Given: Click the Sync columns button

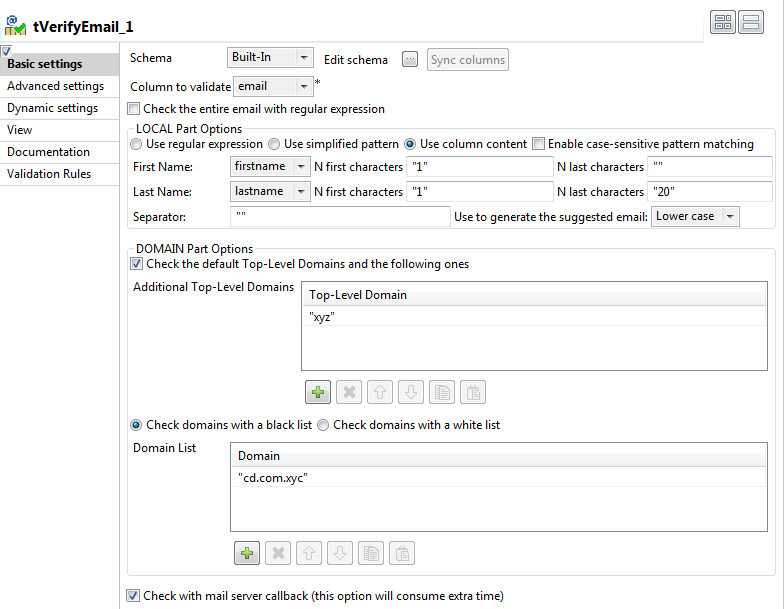Looking at the screenshot, I should tap(467, 60).
